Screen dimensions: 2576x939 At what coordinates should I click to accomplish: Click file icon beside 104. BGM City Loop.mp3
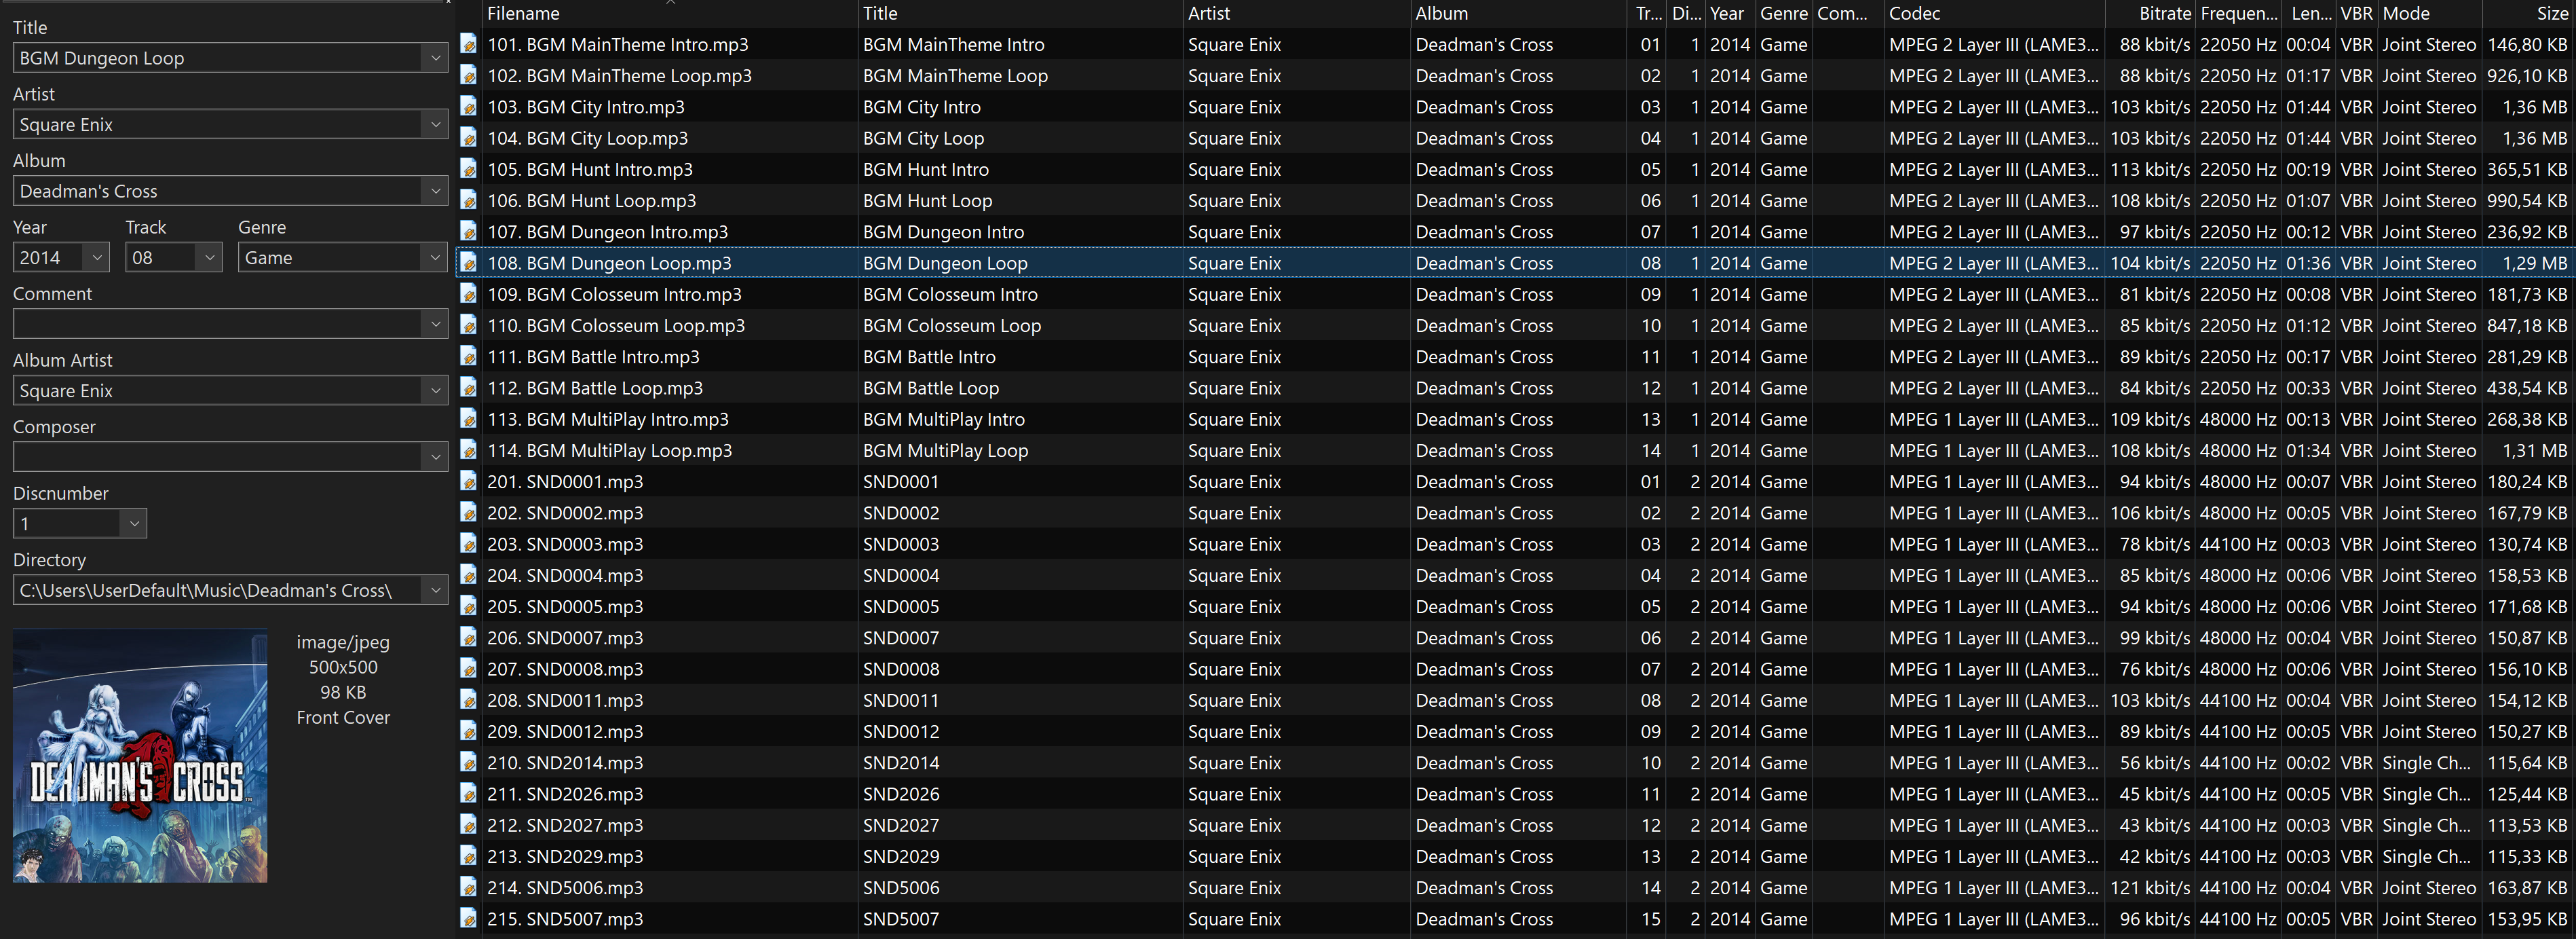point(468,138)
